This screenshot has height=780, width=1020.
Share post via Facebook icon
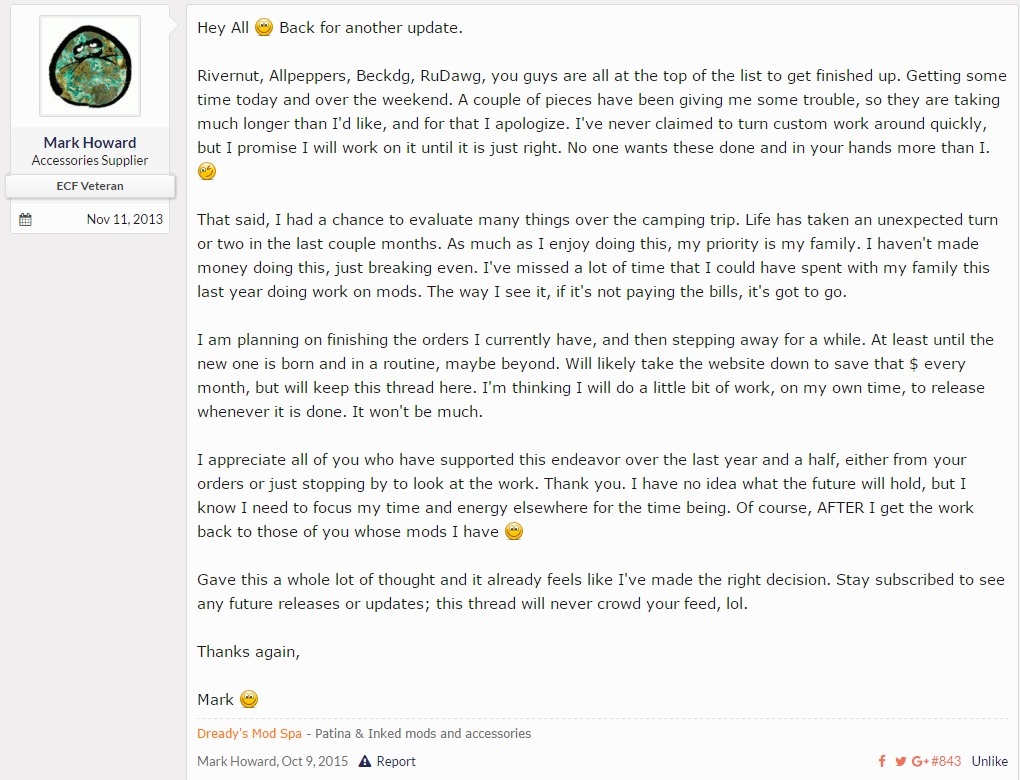[882, 761]
